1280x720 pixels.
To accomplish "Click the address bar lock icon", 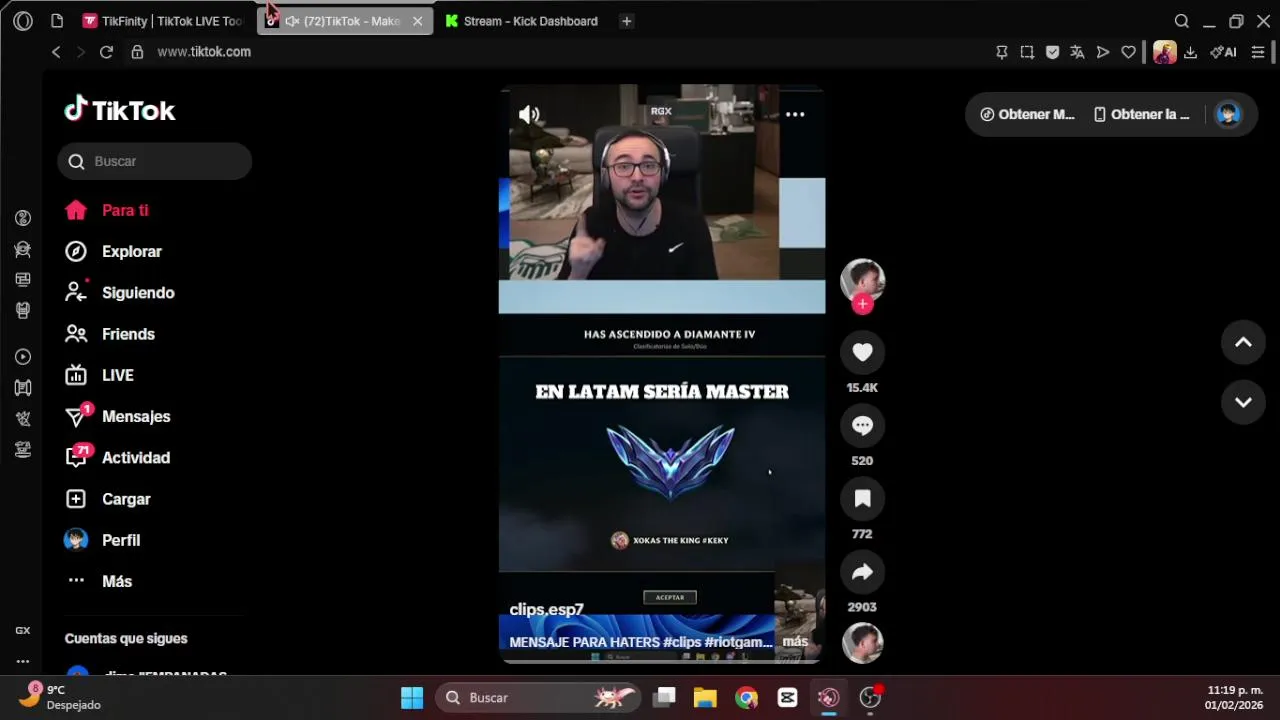I will coord(137,52).
